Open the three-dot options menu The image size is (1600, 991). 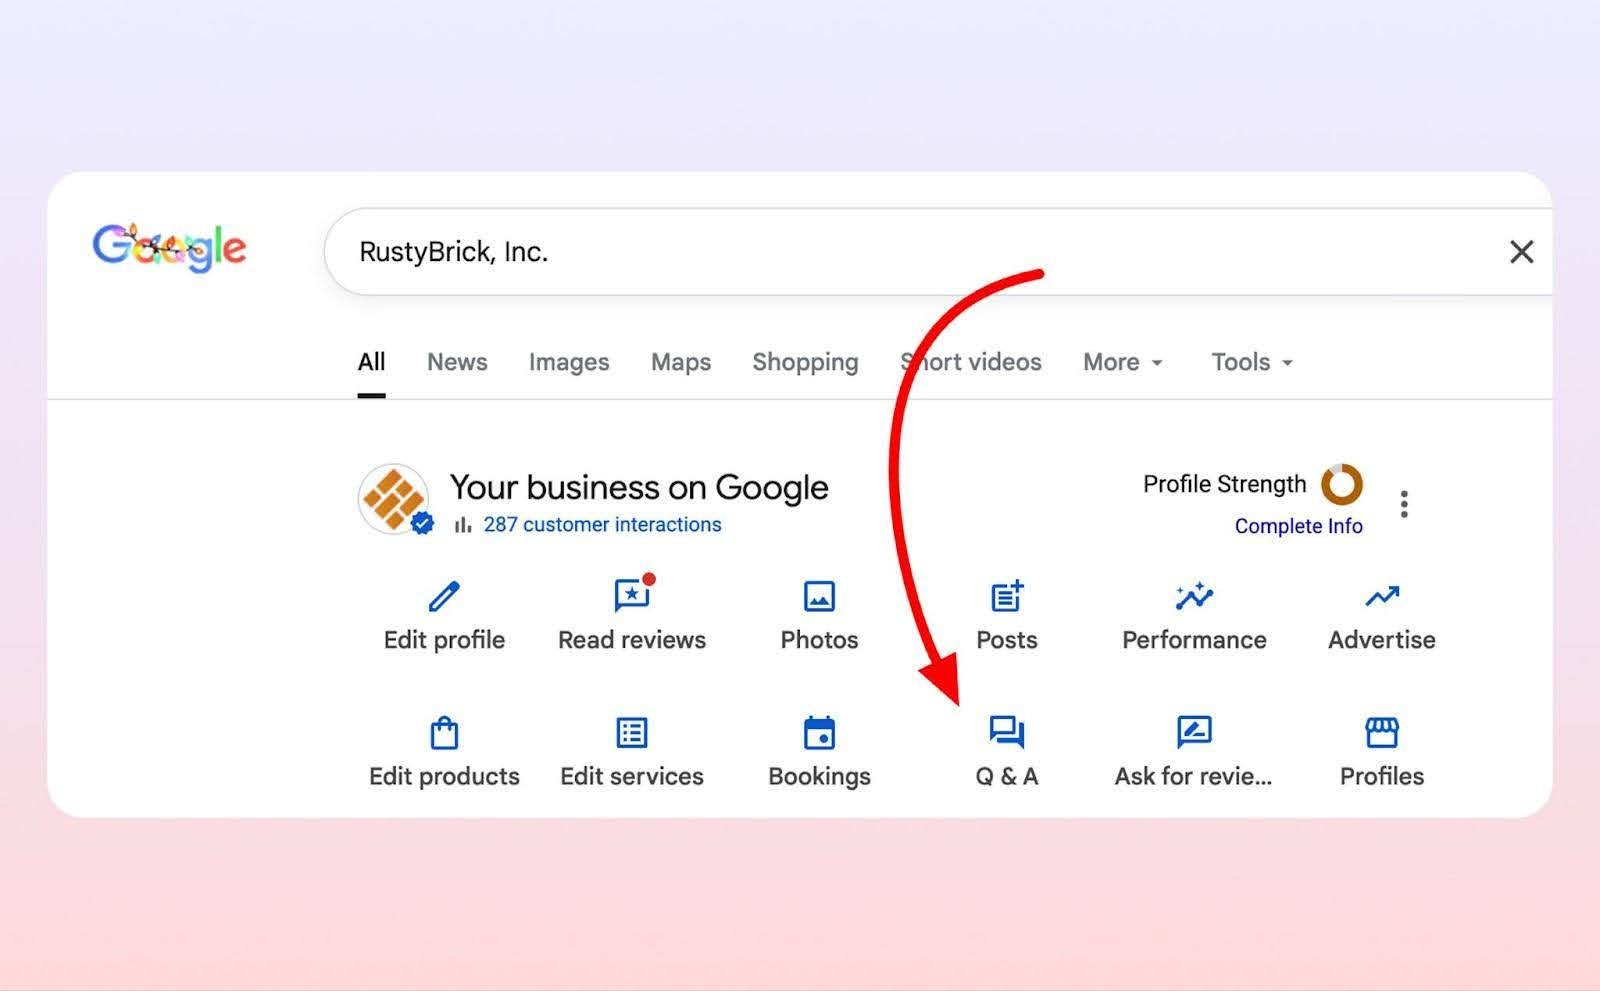(x=1404, y=504)
